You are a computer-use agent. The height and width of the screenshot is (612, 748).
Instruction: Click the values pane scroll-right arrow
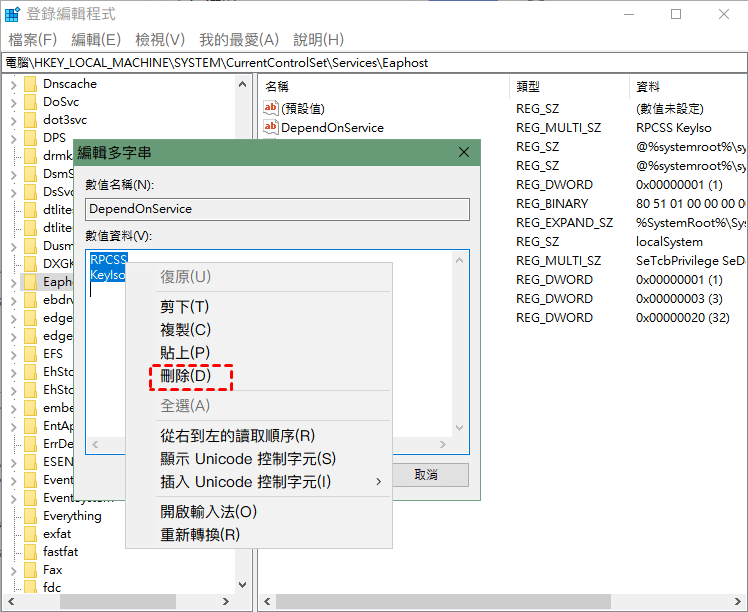point(738,602)
